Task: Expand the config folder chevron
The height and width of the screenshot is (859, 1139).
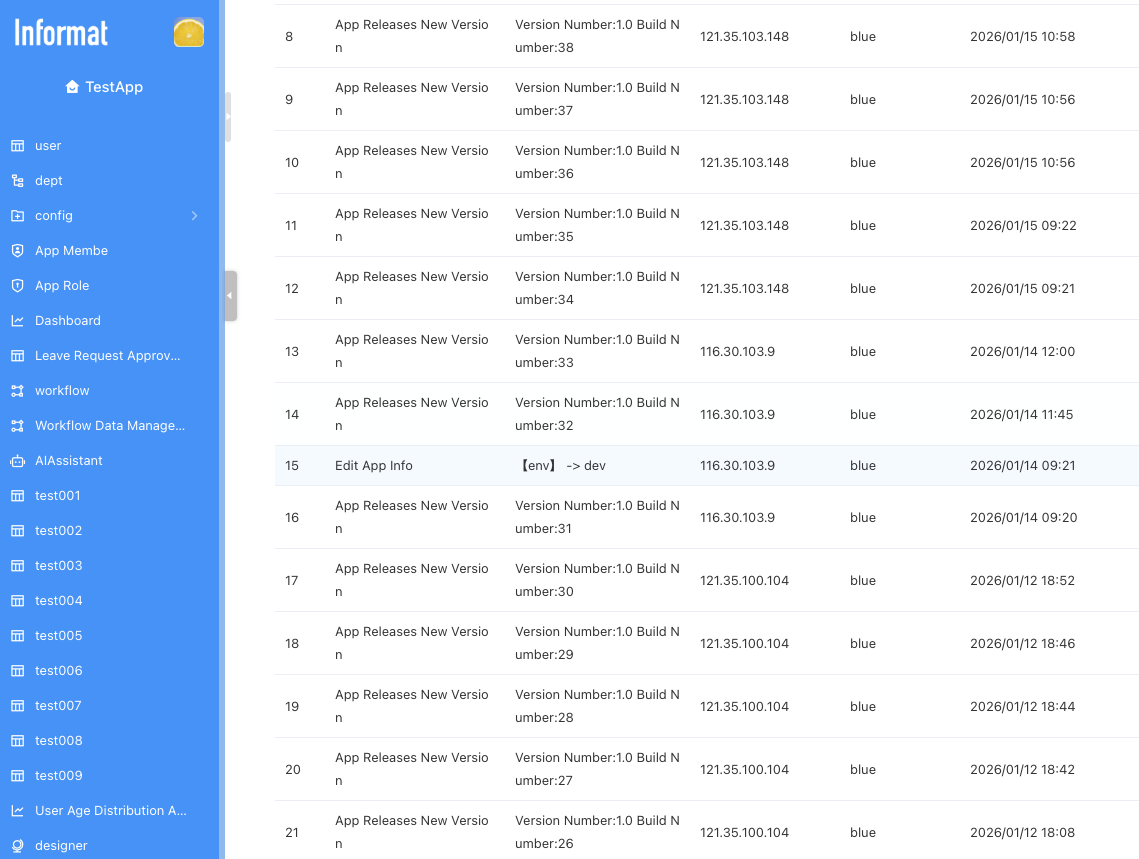Action: point(194,216)
